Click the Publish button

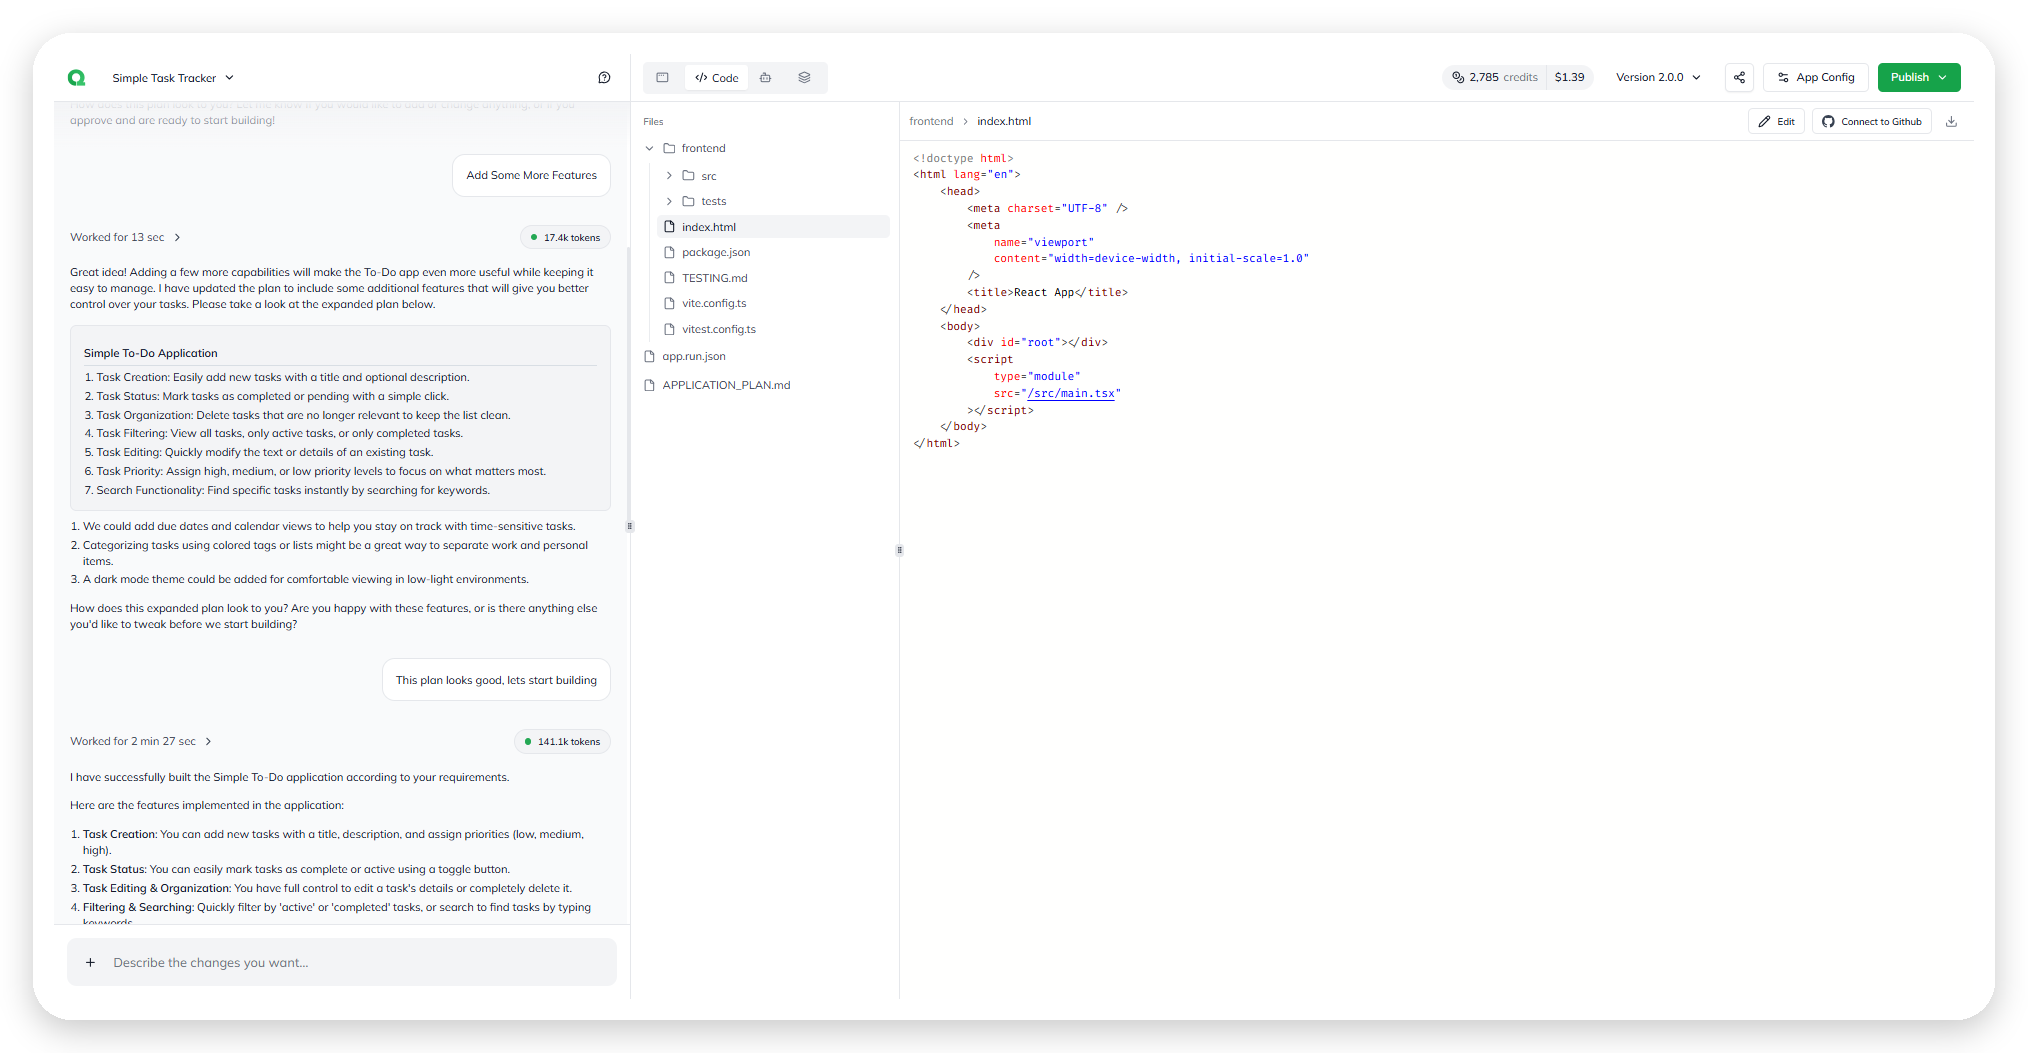tap(1919, 77)
